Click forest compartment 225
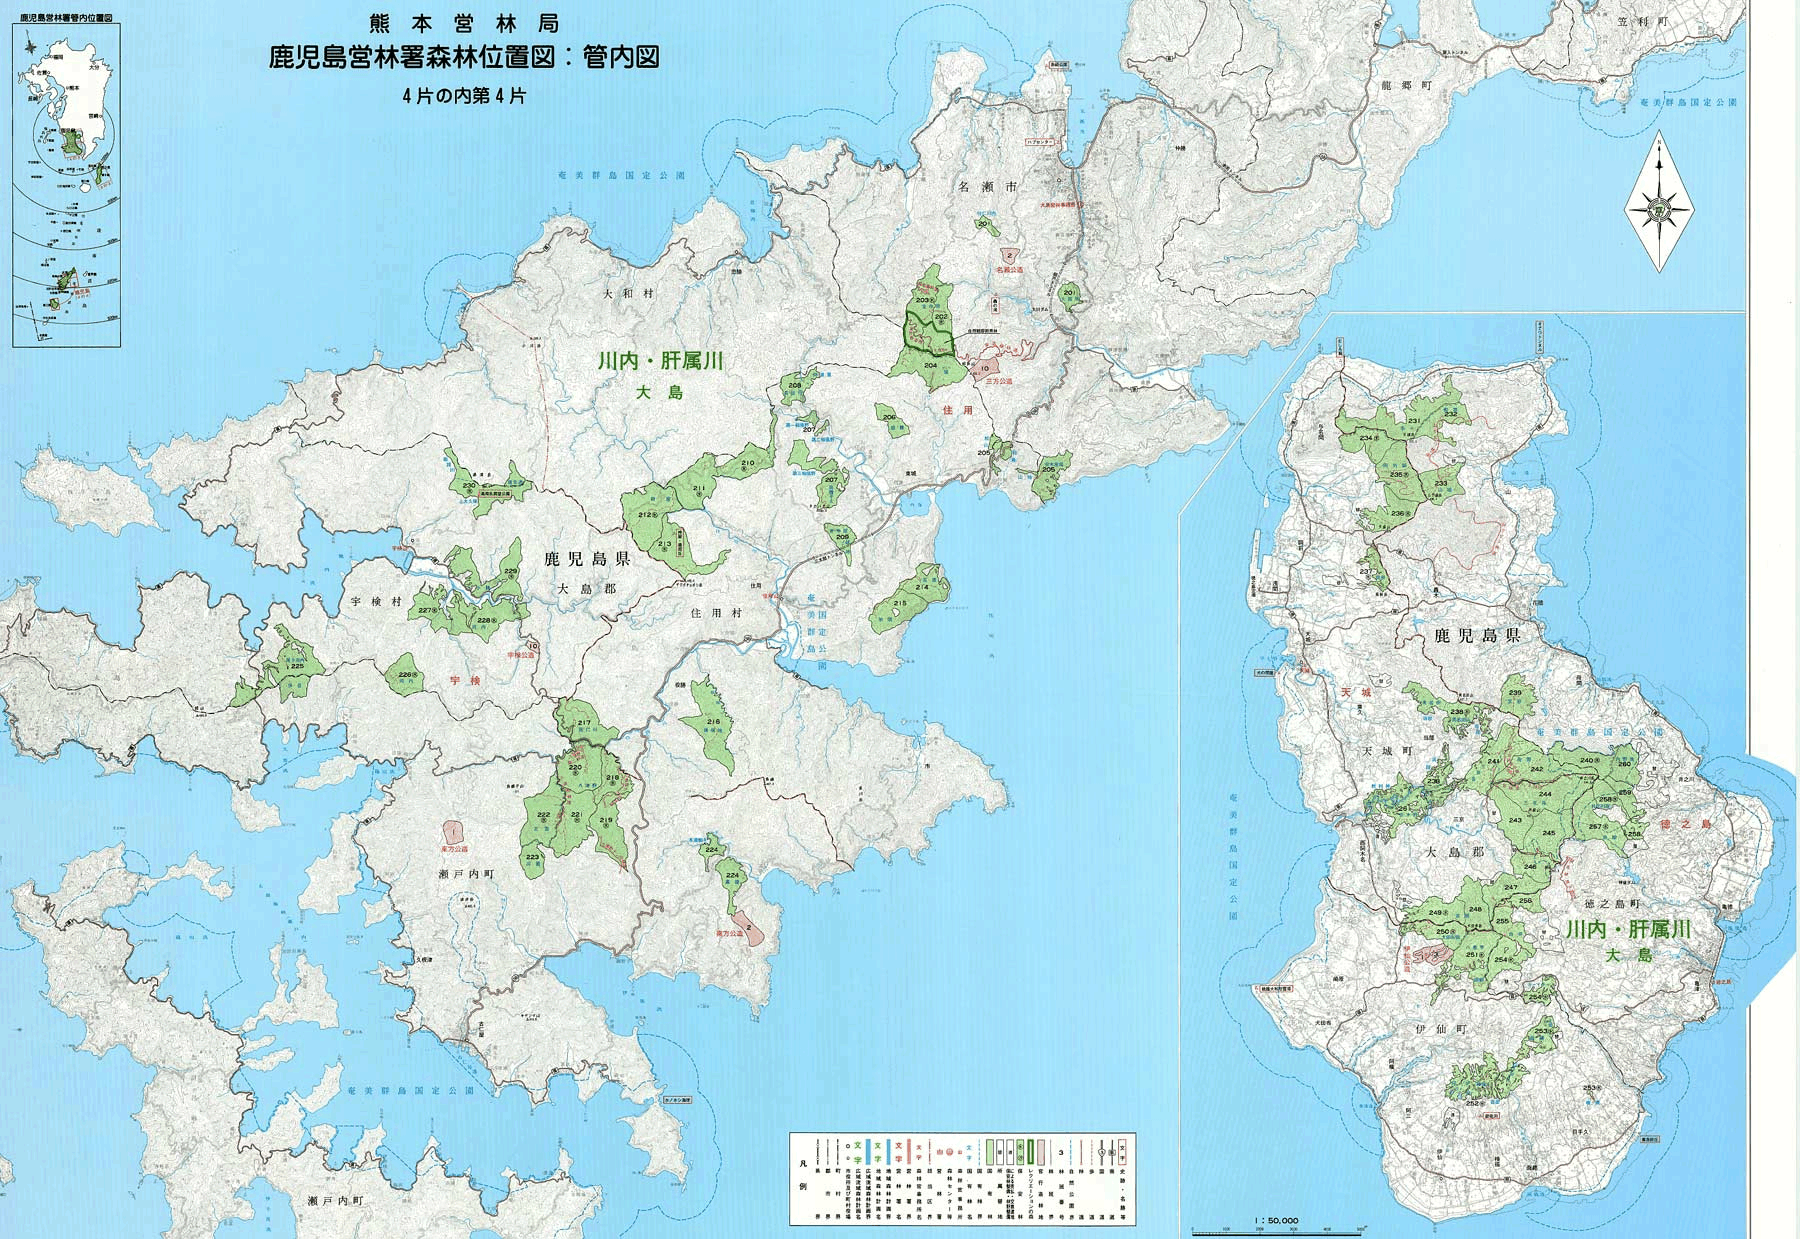This screenshot has width=1800, height=1239. [x=297, y=666]
